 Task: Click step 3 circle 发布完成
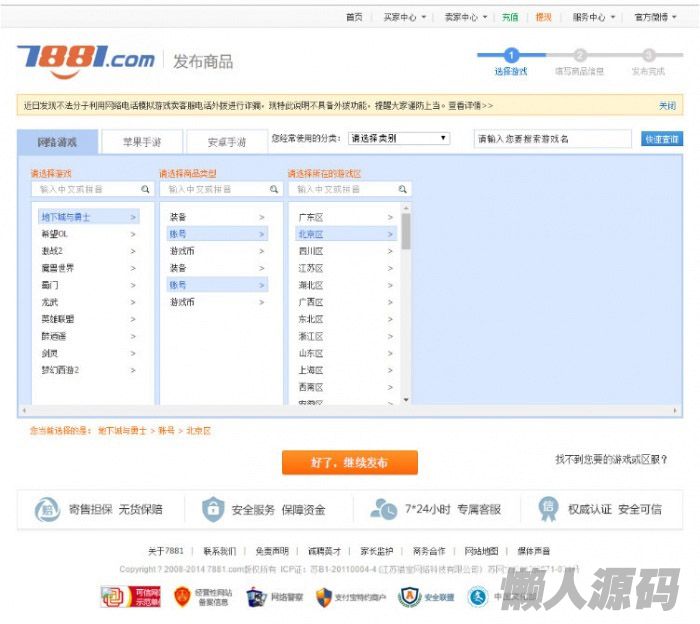[649, 55]
